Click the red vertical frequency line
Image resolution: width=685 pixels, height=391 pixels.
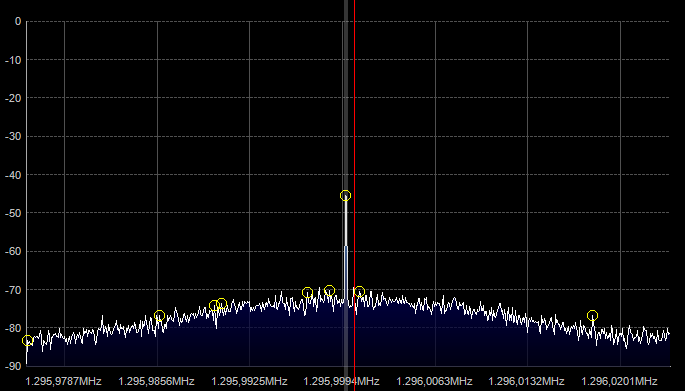click(x=354, y=183)
